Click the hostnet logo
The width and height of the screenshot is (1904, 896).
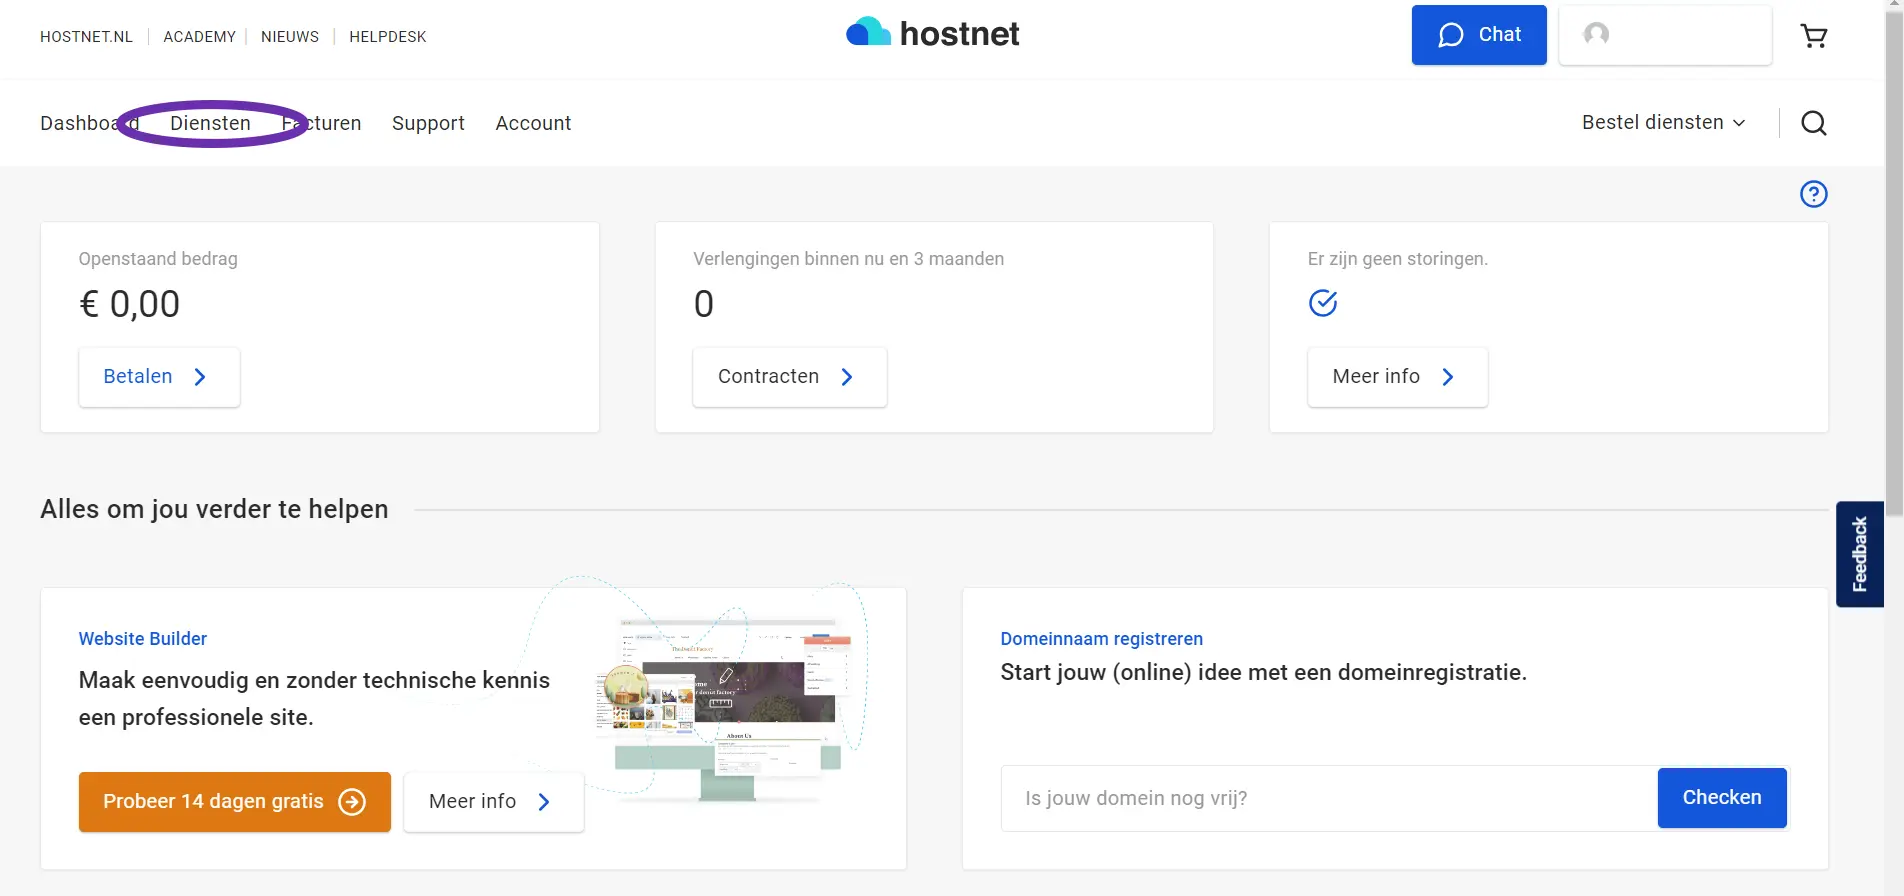(932, 33)
